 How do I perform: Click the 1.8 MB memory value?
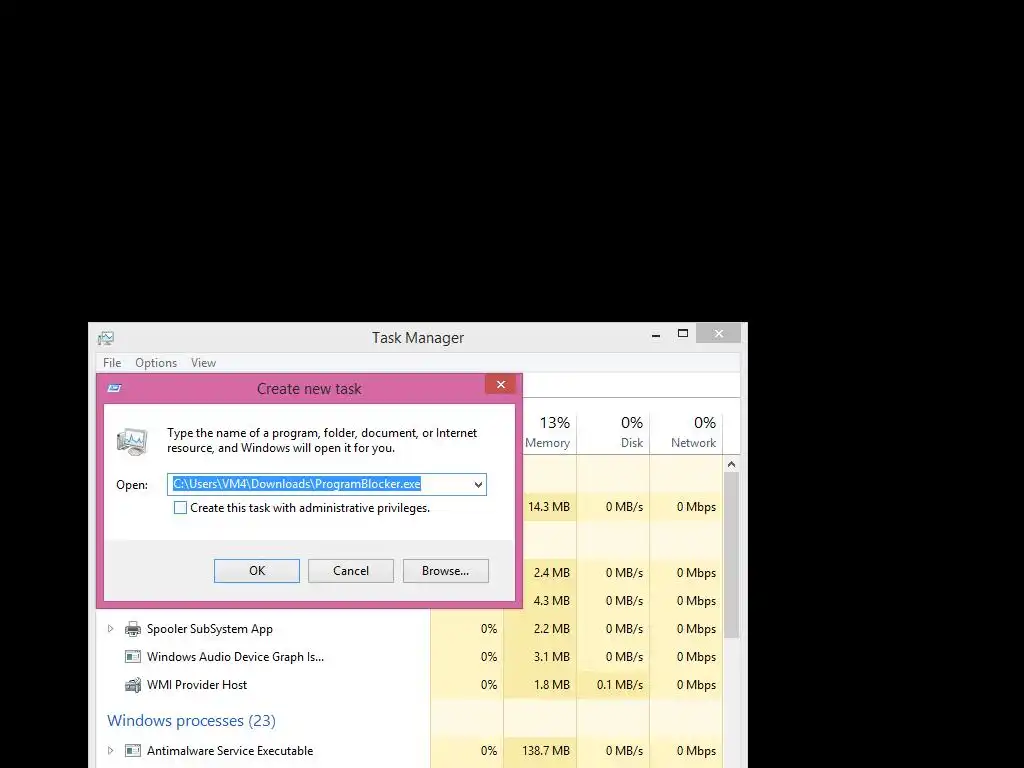click(552, 685)
